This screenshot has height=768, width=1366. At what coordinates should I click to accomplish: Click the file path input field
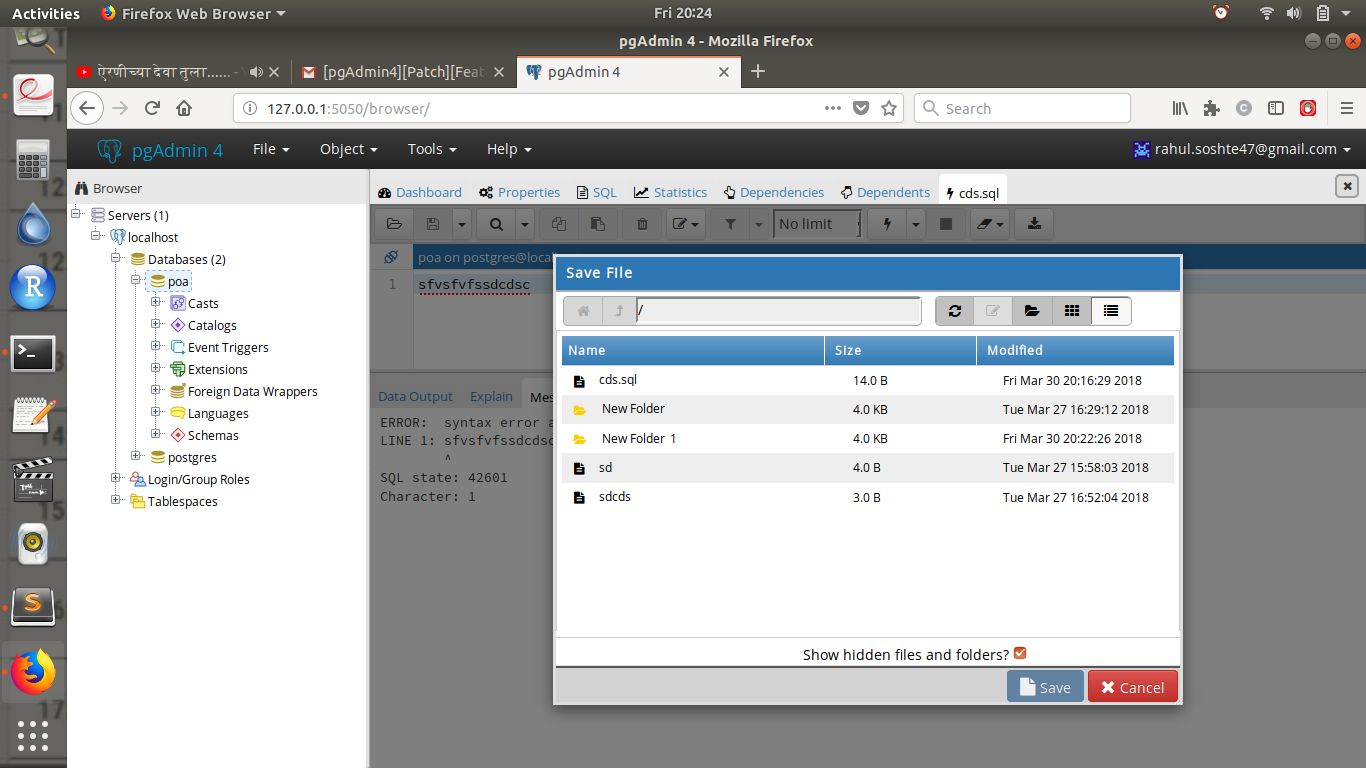tap(776, 311)
